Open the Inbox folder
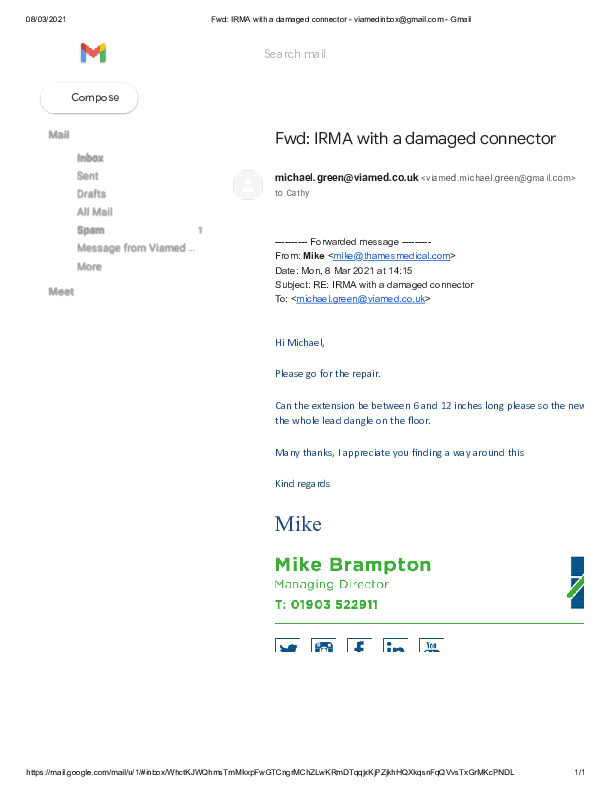612x792 pixels. 90,158
